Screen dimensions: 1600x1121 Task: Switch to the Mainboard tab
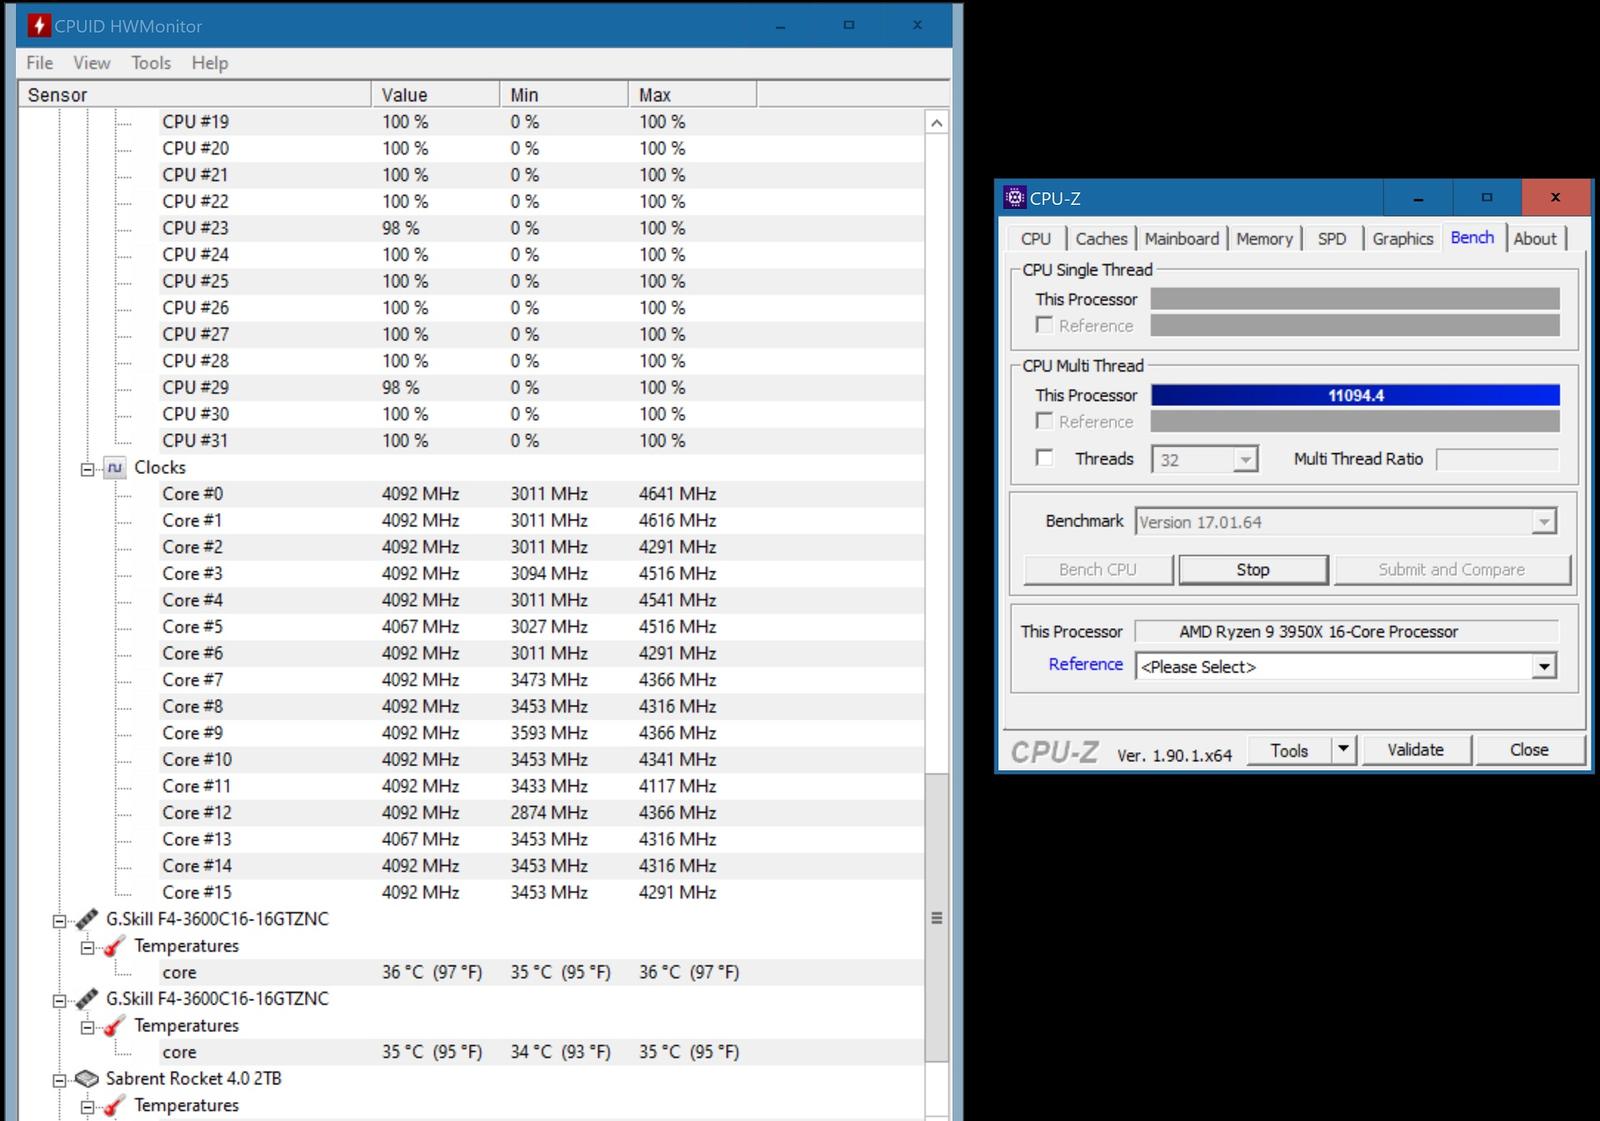[x=1182, y=239]
